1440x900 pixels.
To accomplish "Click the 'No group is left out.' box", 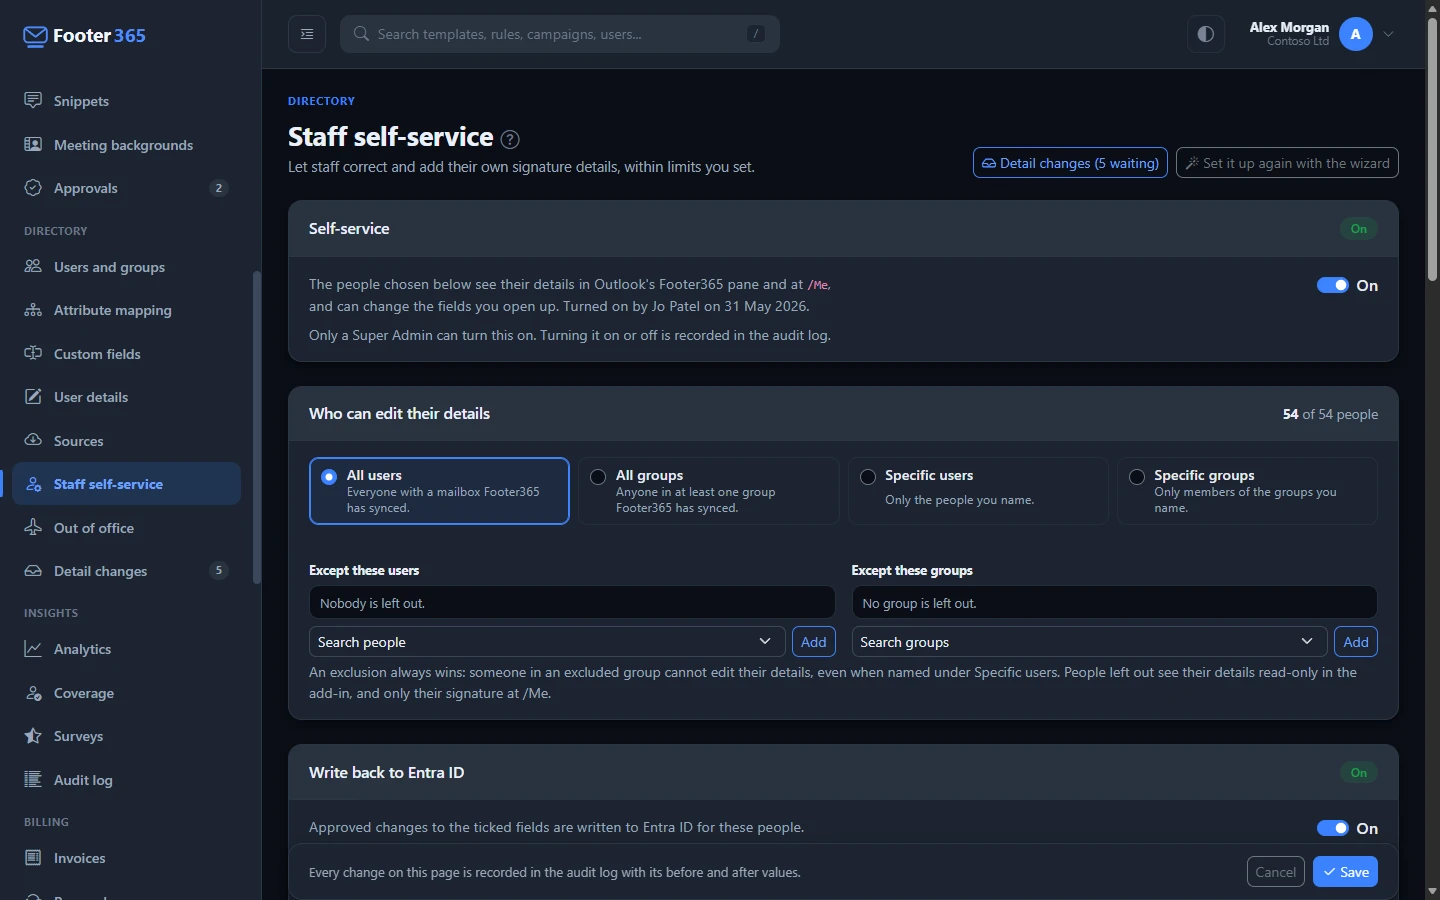I will coord(1114,603).
